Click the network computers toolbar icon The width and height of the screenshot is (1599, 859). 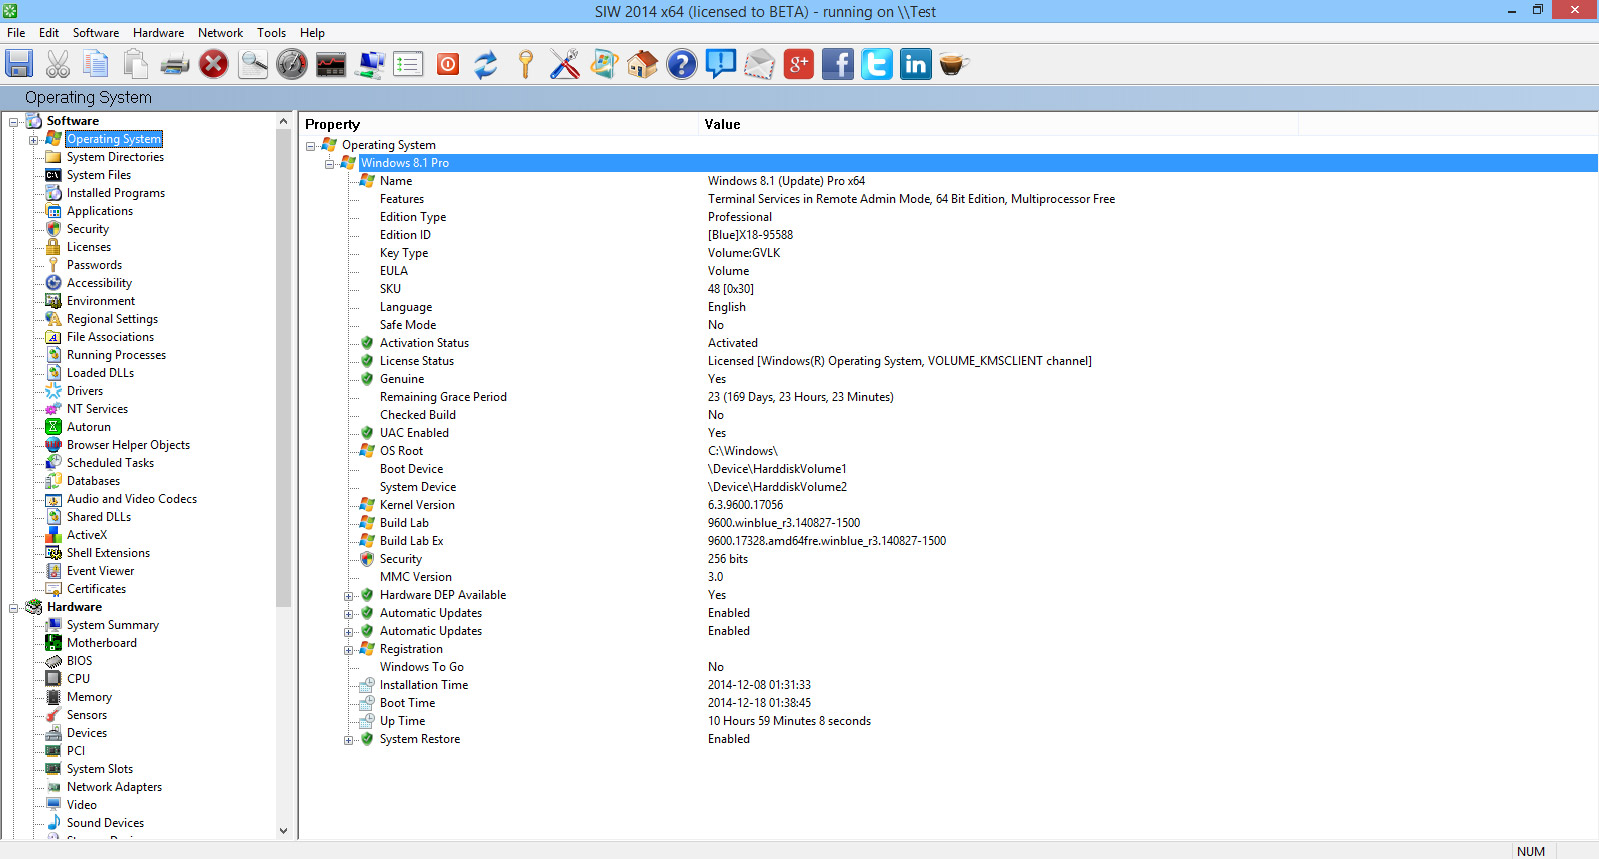[370, 64]
